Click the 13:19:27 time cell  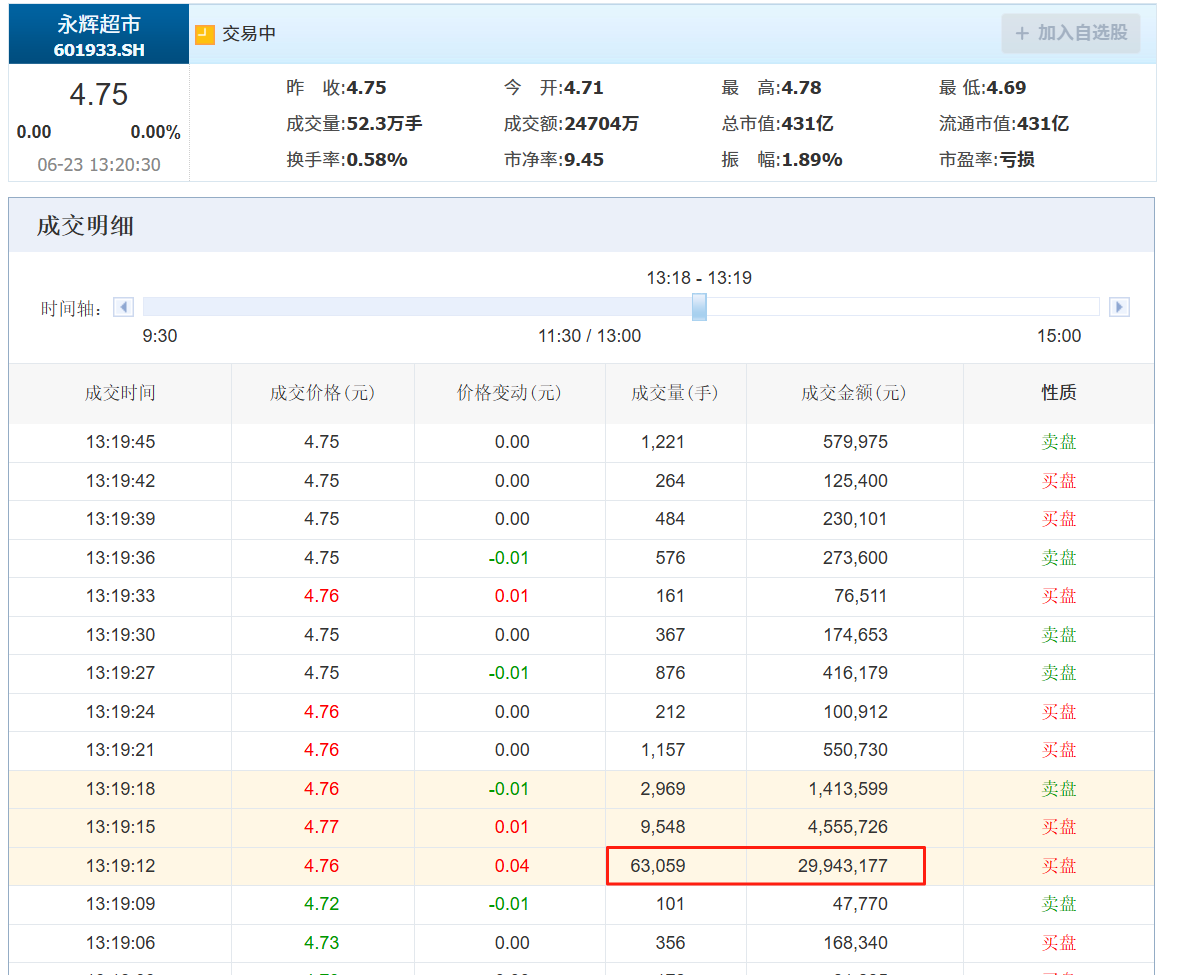coord(120,673)
